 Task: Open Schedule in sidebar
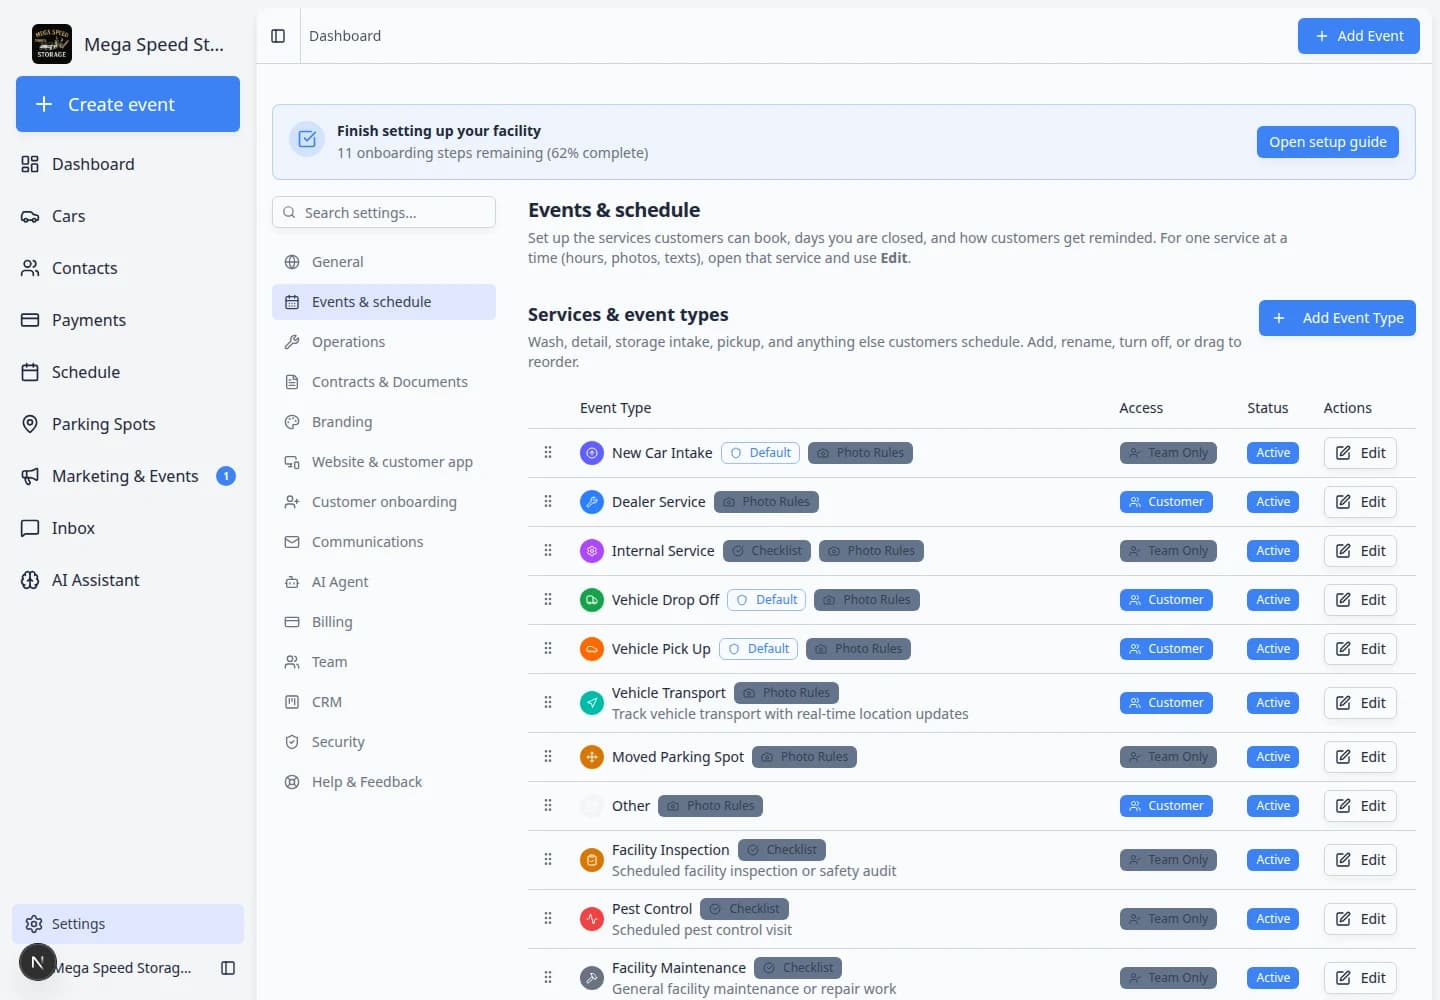coord(128,372)
